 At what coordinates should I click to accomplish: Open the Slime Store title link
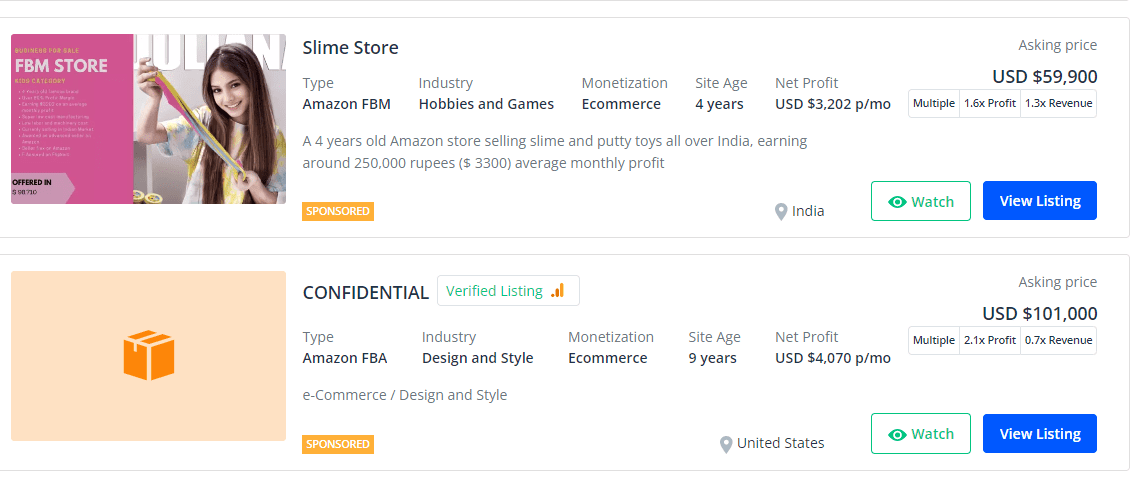pos(350,48)
